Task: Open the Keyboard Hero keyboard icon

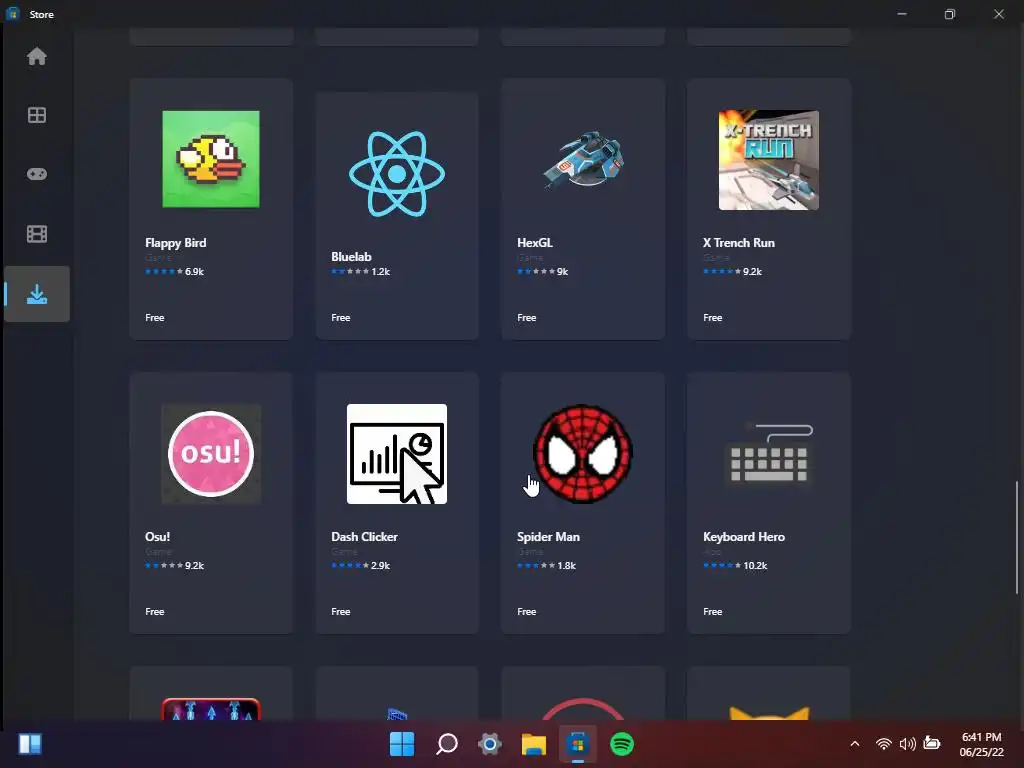Action: pyautogui.click(x=769, y=454)
